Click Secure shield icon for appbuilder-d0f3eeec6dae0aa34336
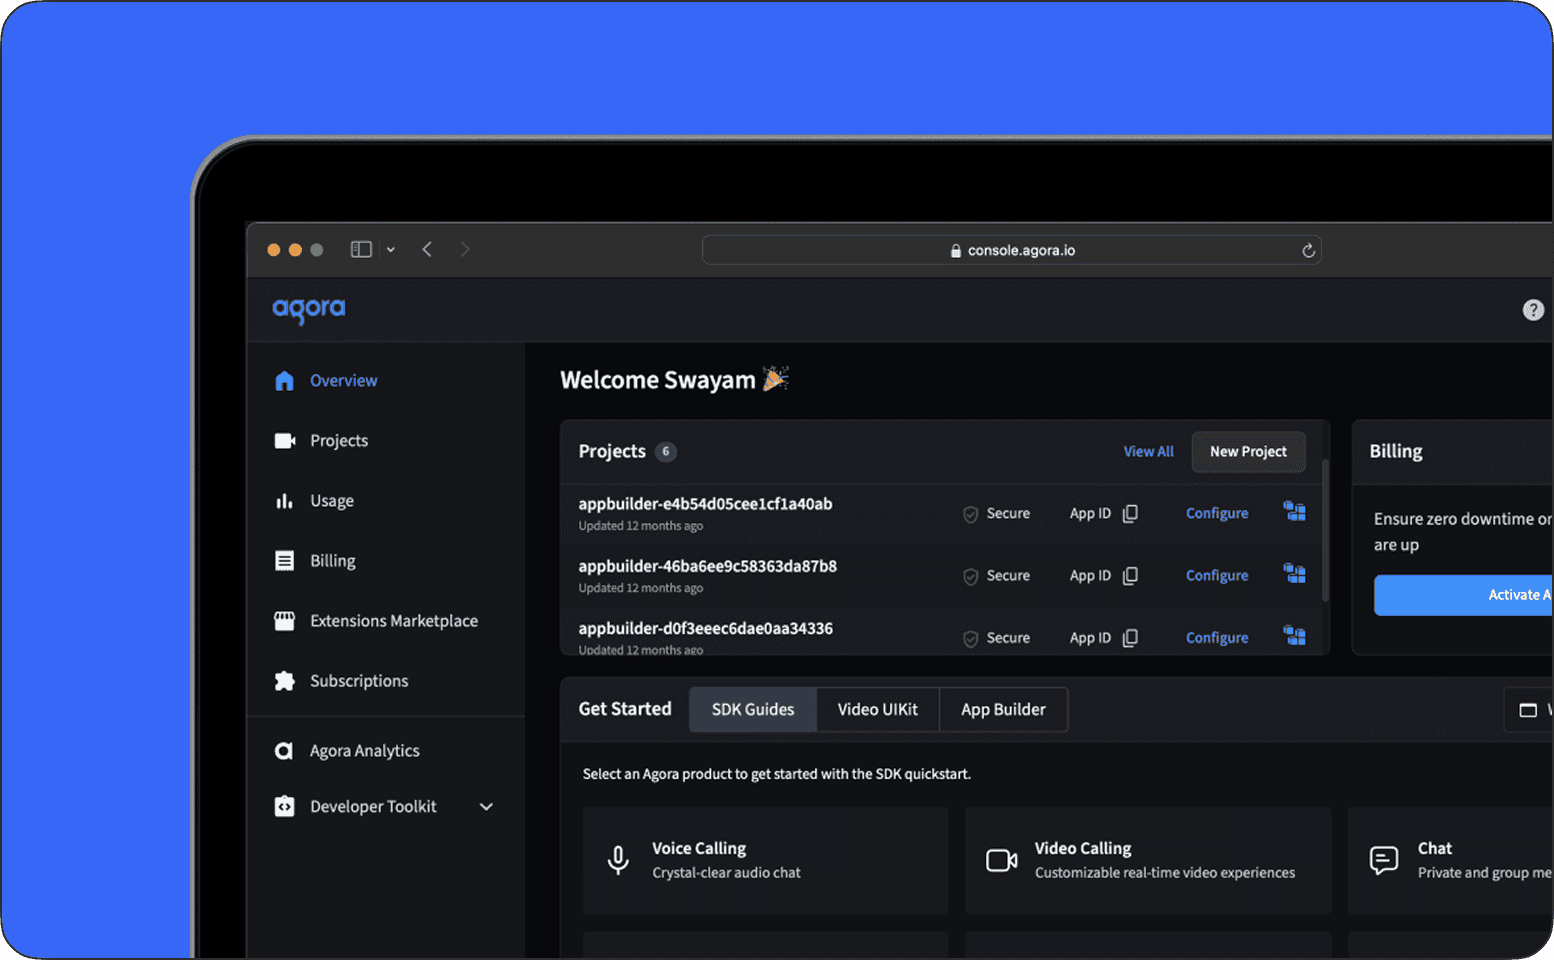 tap(970, 638)
